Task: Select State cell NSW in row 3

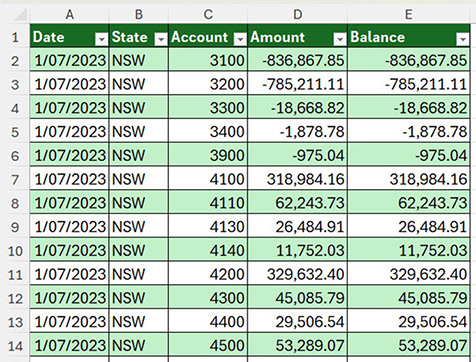Action: [139, 84]
